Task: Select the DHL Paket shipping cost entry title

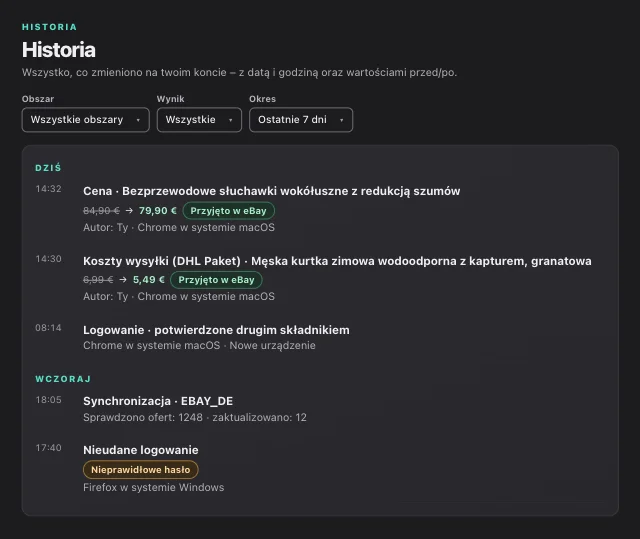Action: pyautogui.click(x=337, y=261)
